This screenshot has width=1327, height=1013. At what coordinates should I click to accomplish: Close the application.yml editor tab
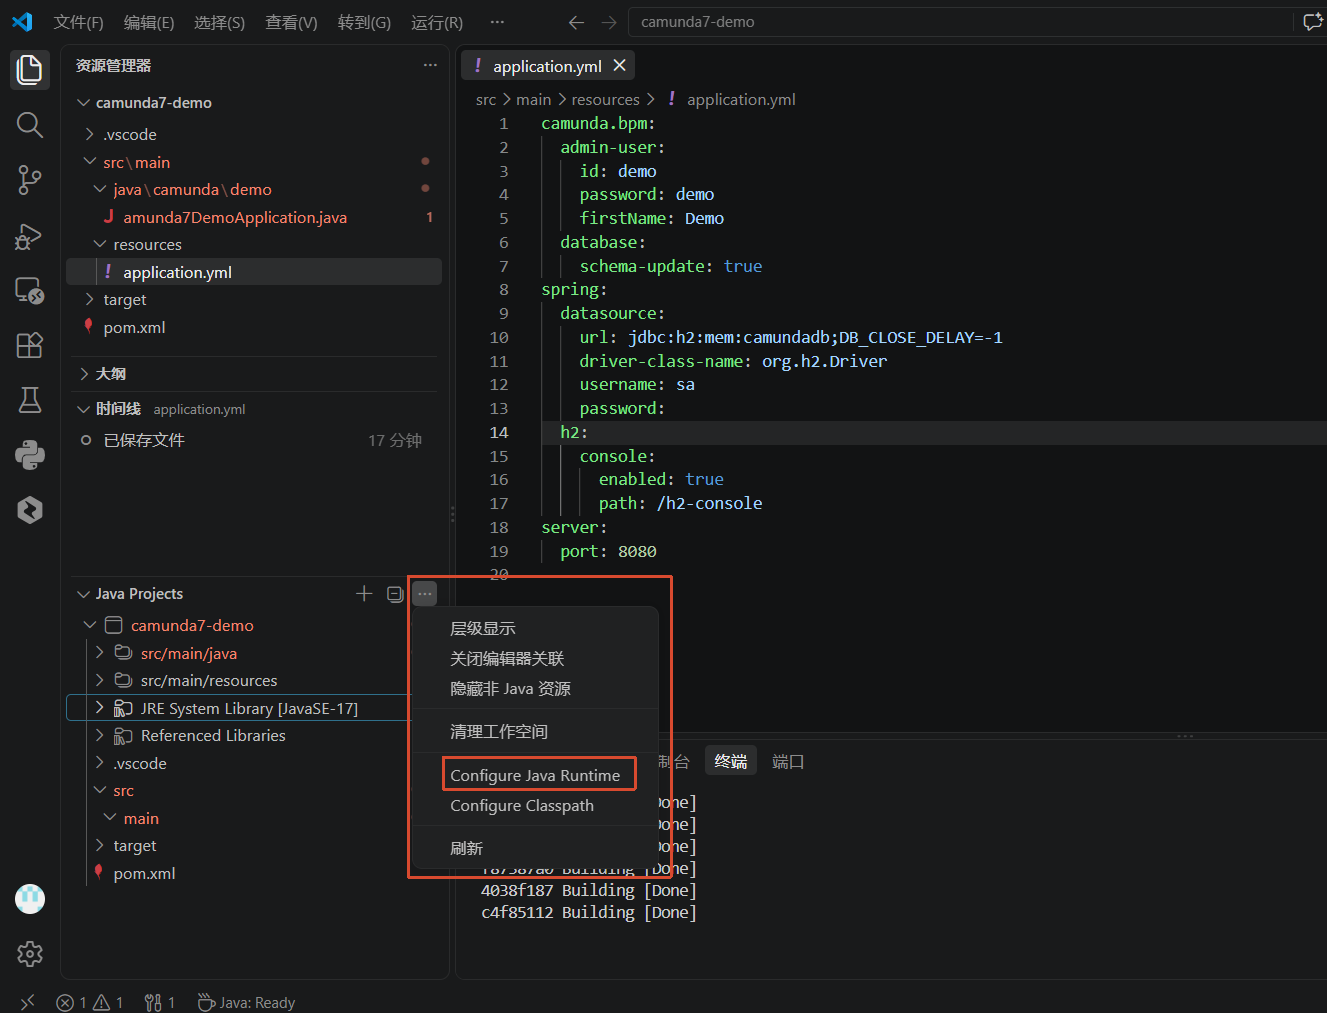coord(620,65)
